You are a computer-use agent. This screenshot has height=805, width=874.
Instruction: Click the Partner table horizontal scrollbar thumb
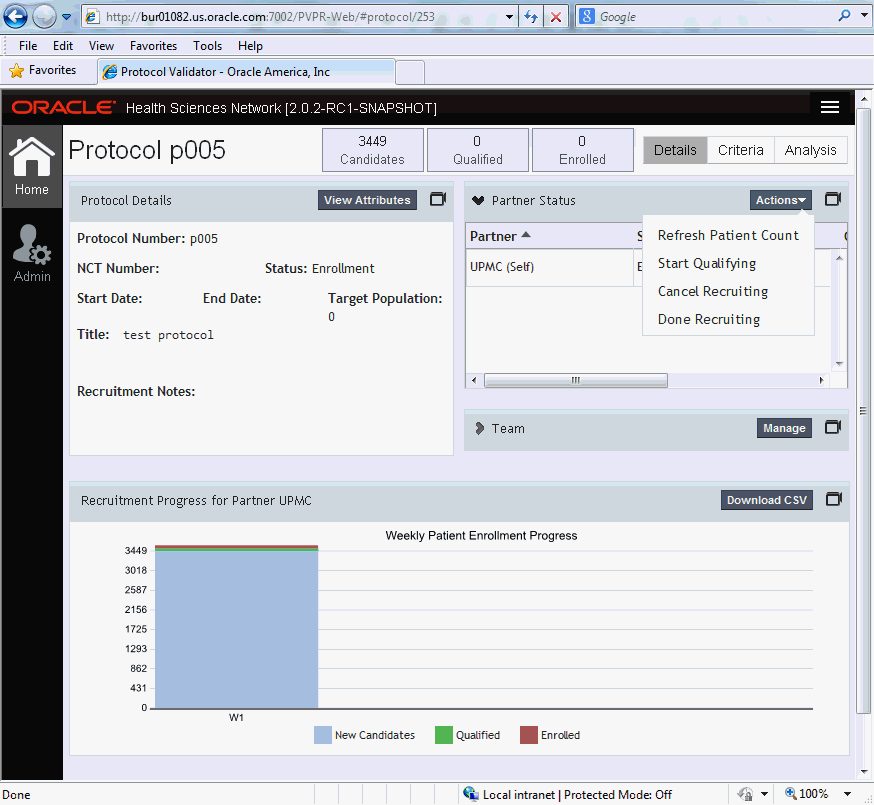pyautogui.click(x=576, y=380)
